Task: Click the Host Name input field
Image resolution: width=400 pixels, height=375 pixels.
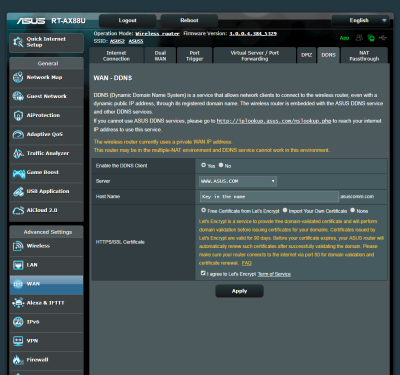Action: tap(269, 197)
